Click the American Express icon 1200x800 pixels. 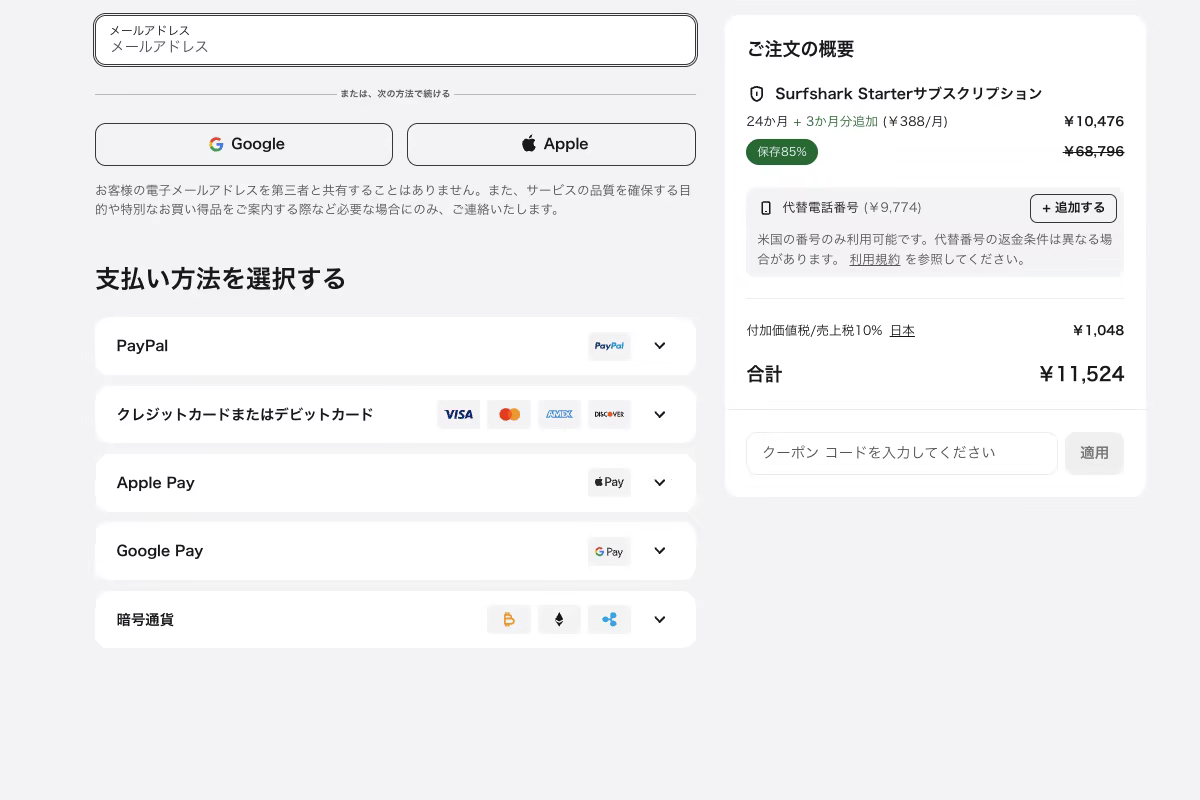[559, 414]
